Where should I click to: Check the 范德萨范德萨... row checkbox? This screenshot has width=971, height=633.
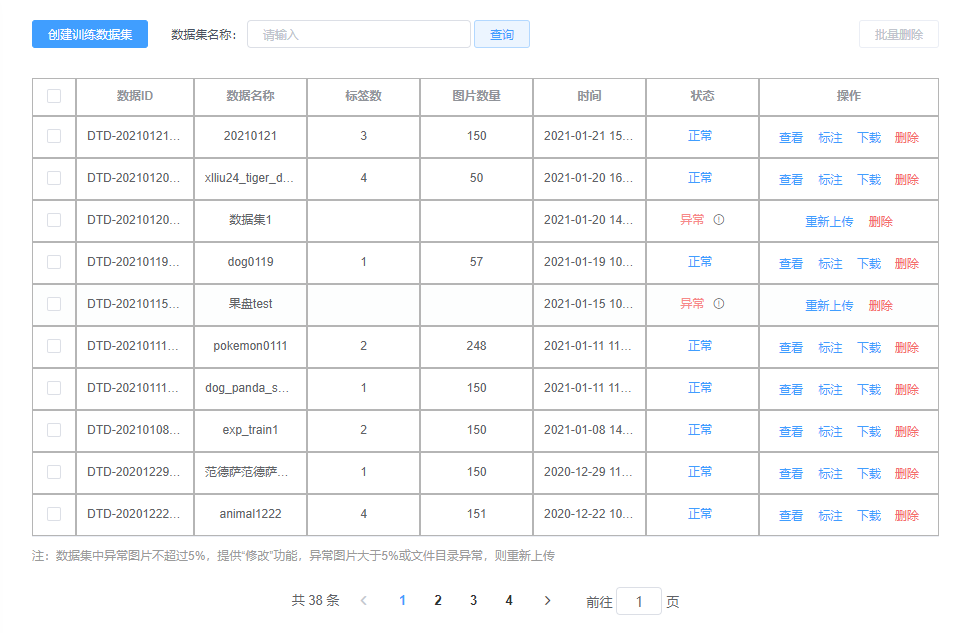[x=54, y=473]
